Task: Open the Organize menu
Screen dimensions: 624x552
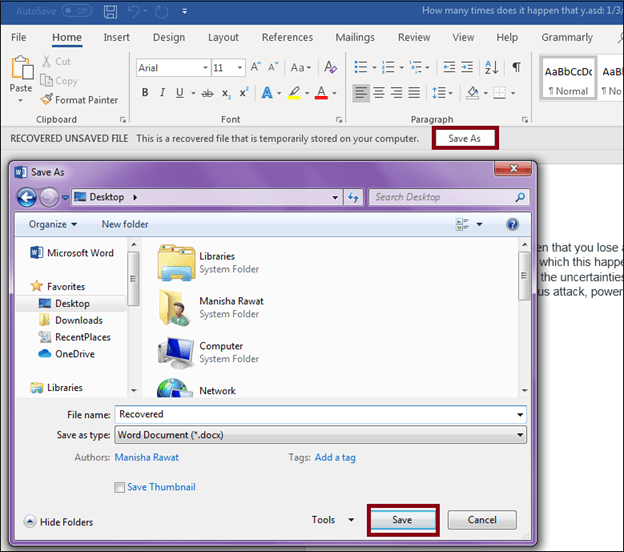Action: pyautogui.click(x=53, y=224)
